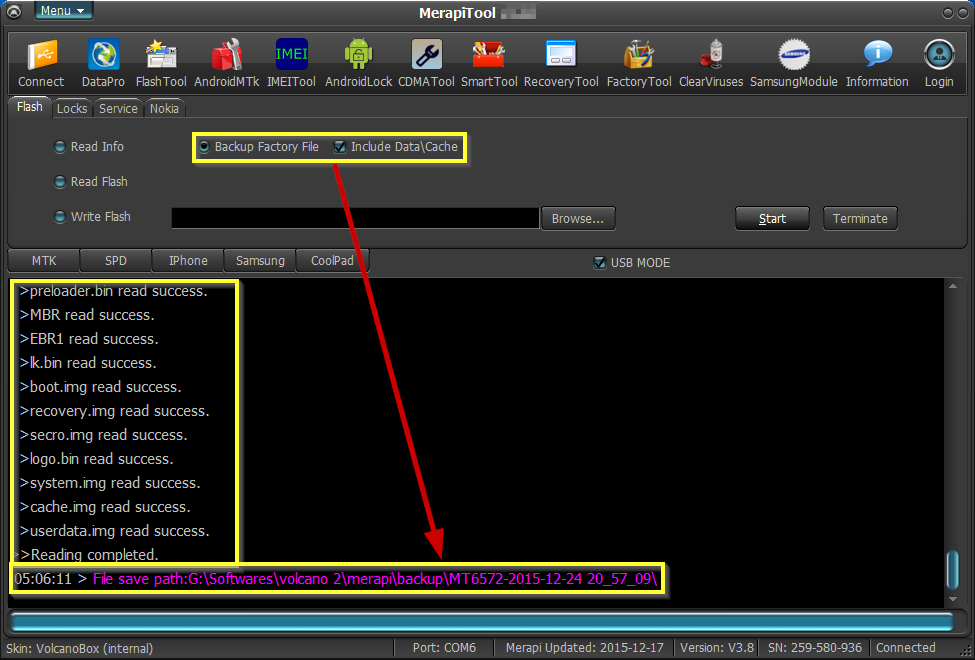Click the 'system.img read success' log line
This screenshot has width=975, height=660.
[x=110, y=483]
